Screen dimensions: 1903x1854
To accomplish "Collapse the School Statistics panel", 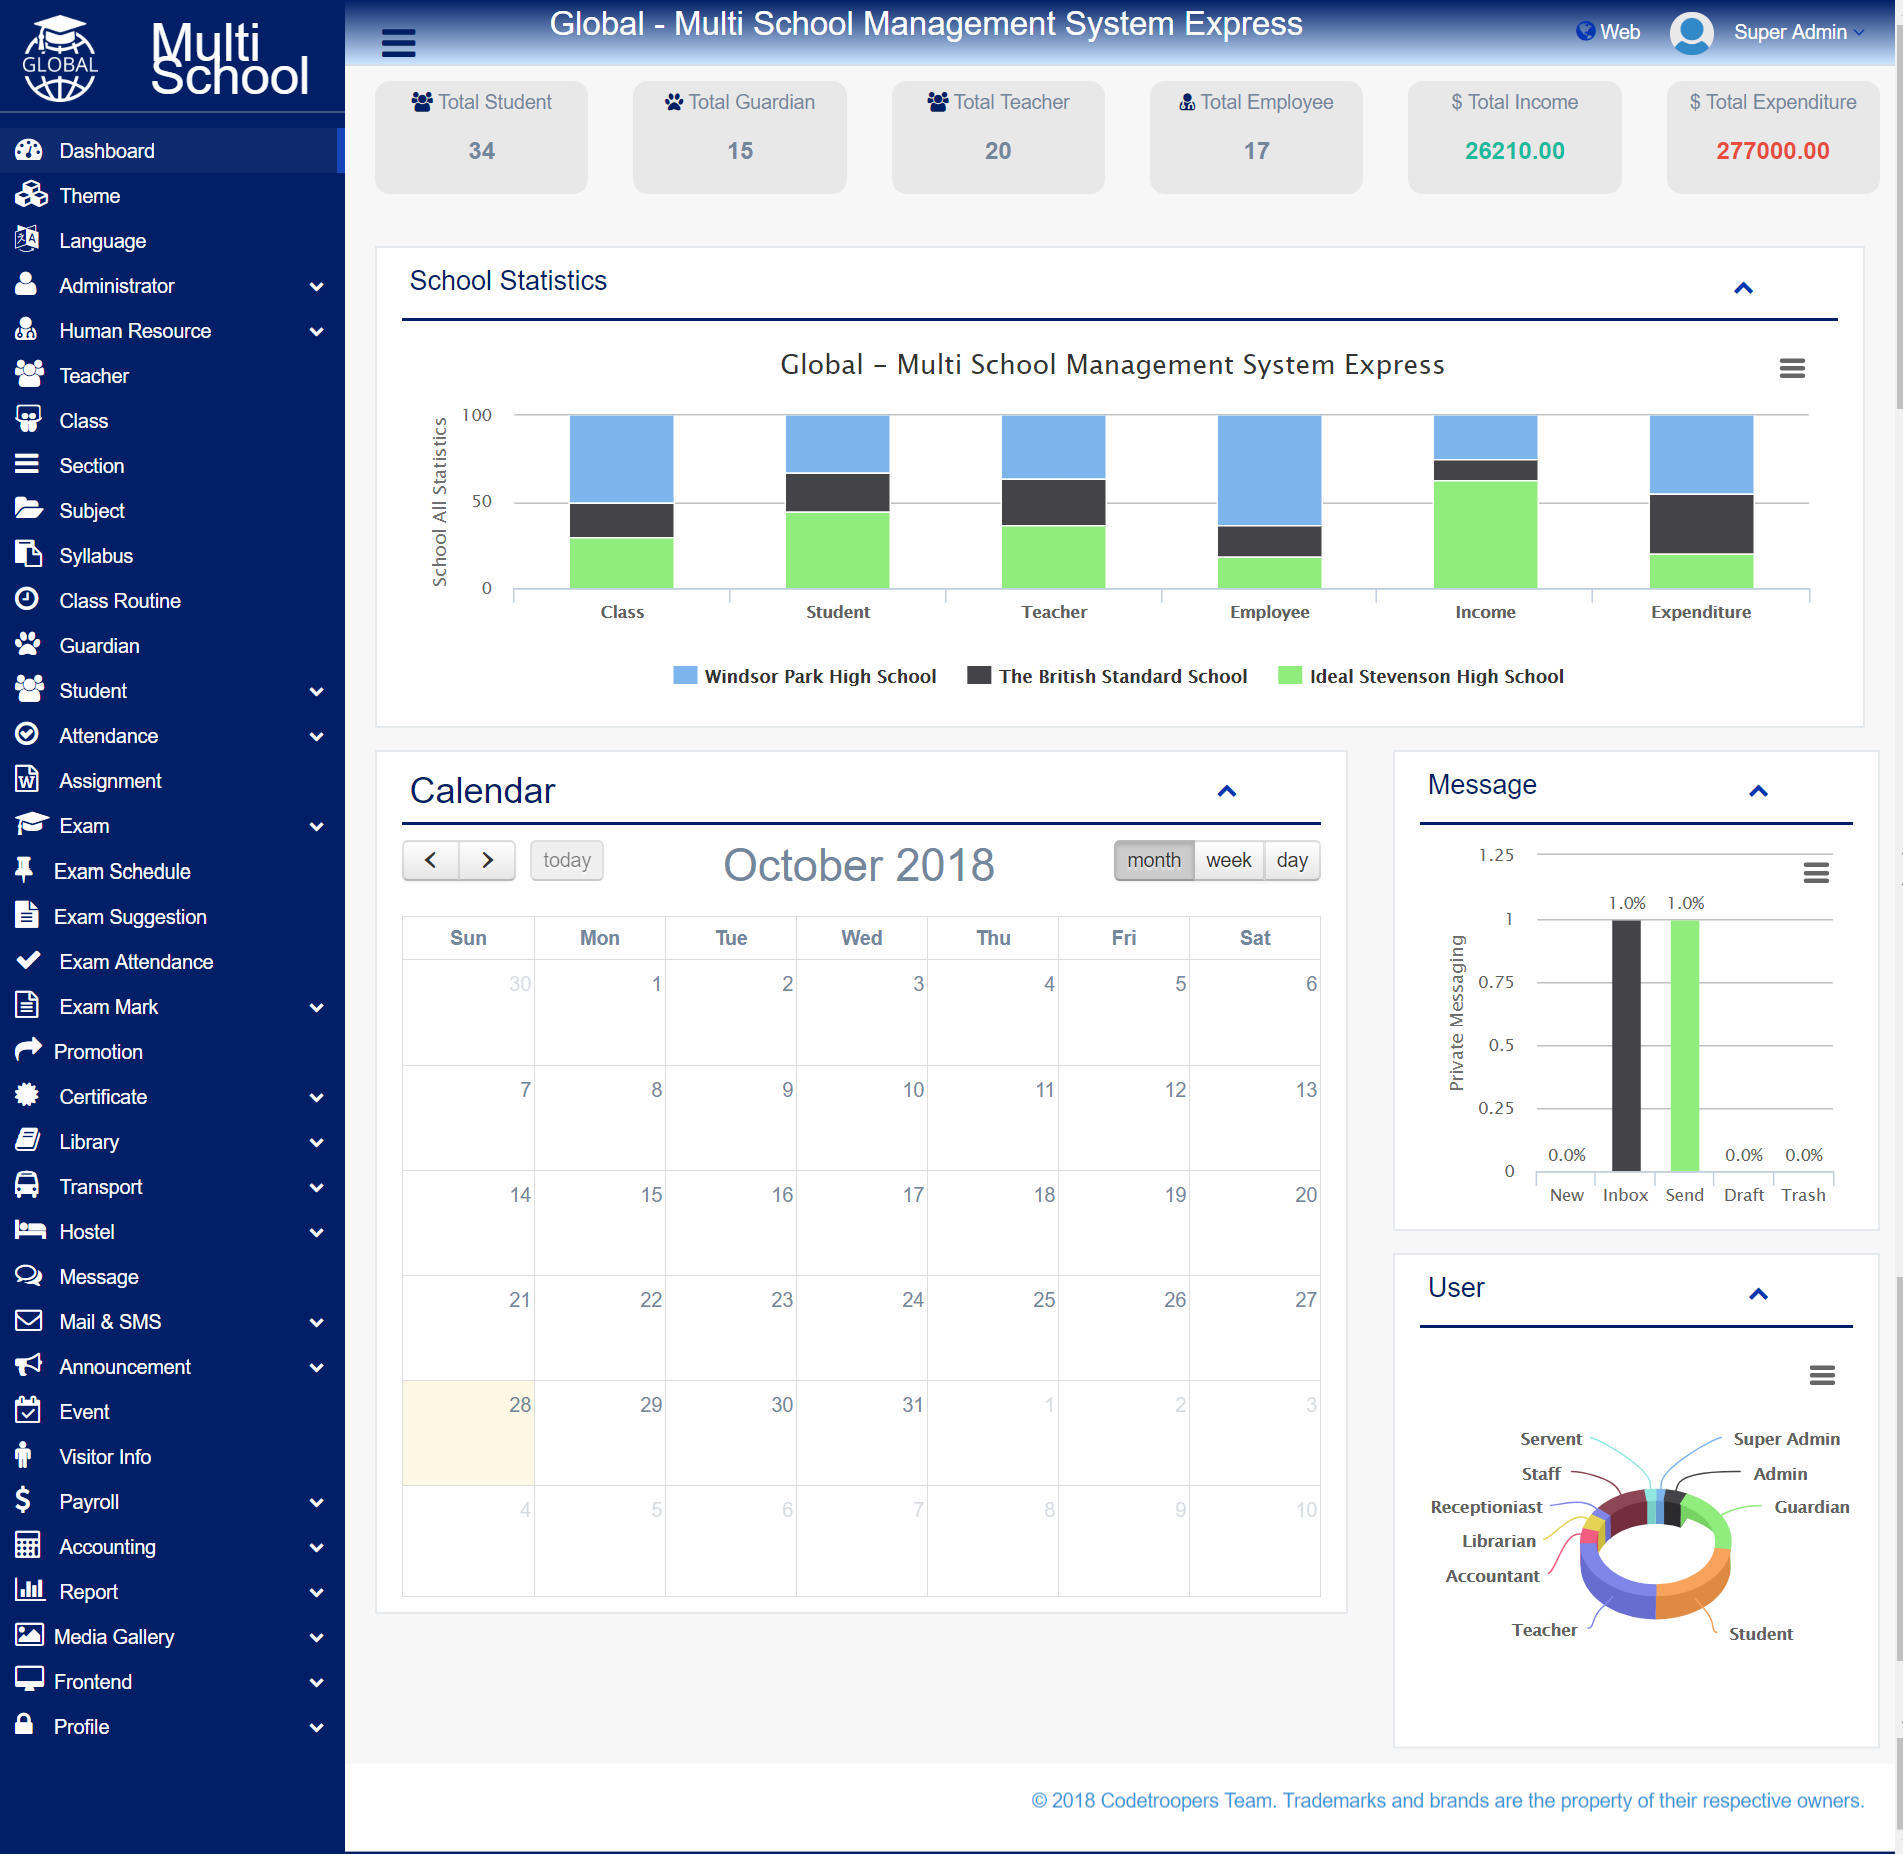I will [x=1743, y=288].
